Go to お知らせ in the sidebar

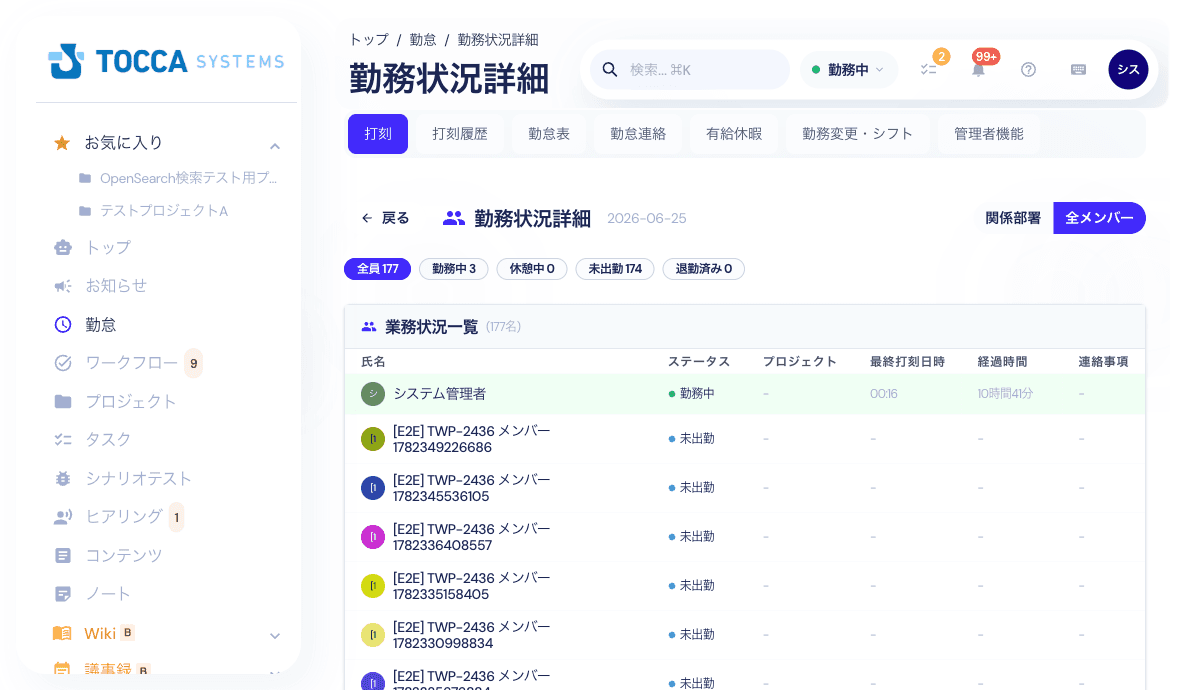point(116,286)
